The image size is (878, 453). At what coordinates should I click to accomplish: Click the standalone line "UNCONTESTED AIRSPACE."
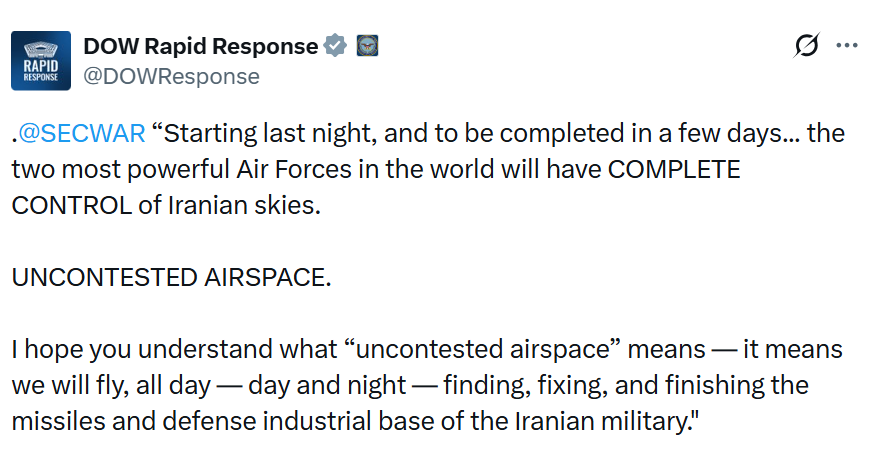(x=171, y=277)
